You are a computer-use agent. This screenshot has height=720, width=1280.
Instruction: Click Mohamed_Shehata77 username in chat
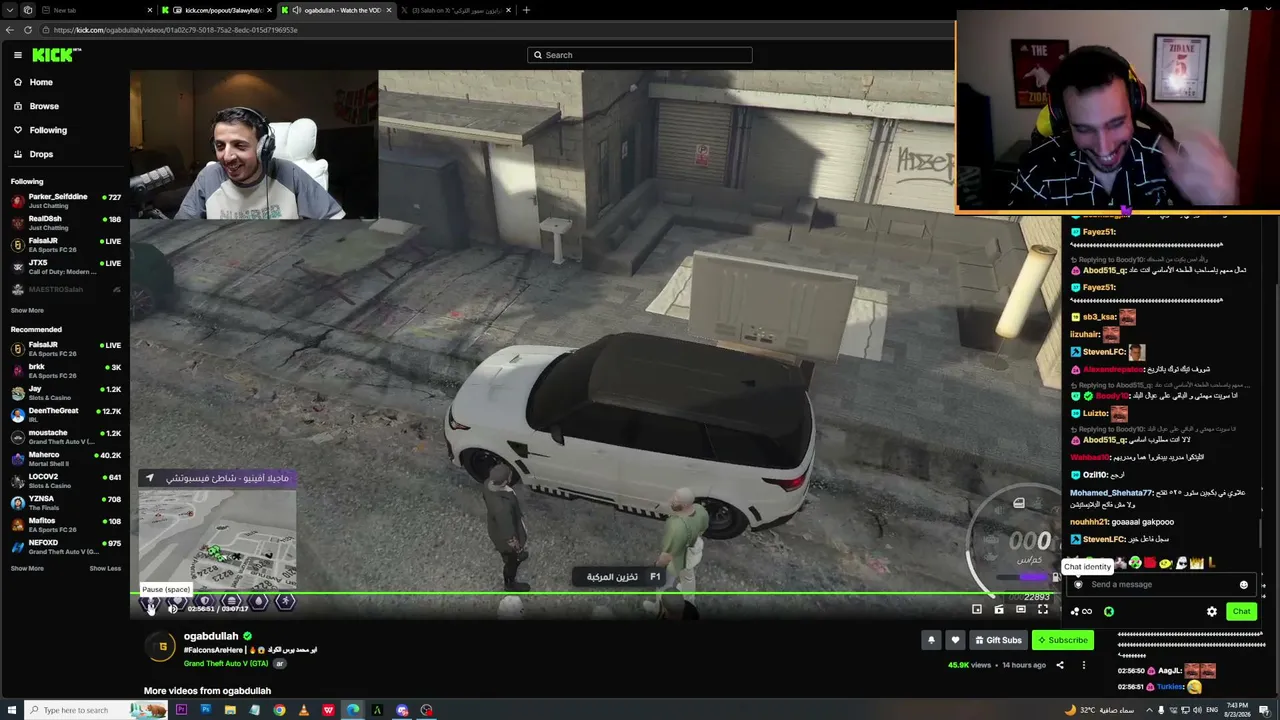click(x=1110, y=493)
